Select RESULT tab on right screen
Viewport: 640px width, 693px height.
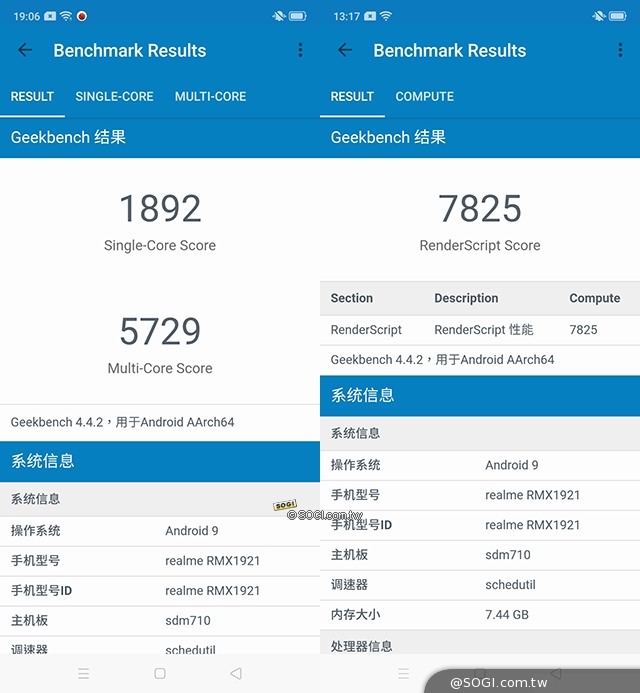click(x=352, y=96)
